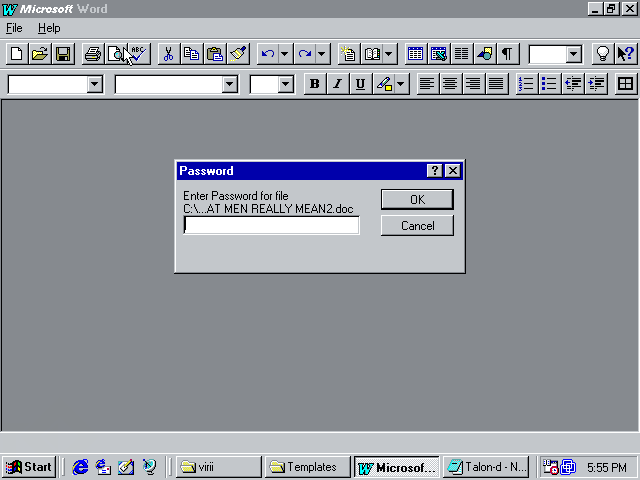Open the Style combo box dropdown

click(x=95, y=84)
